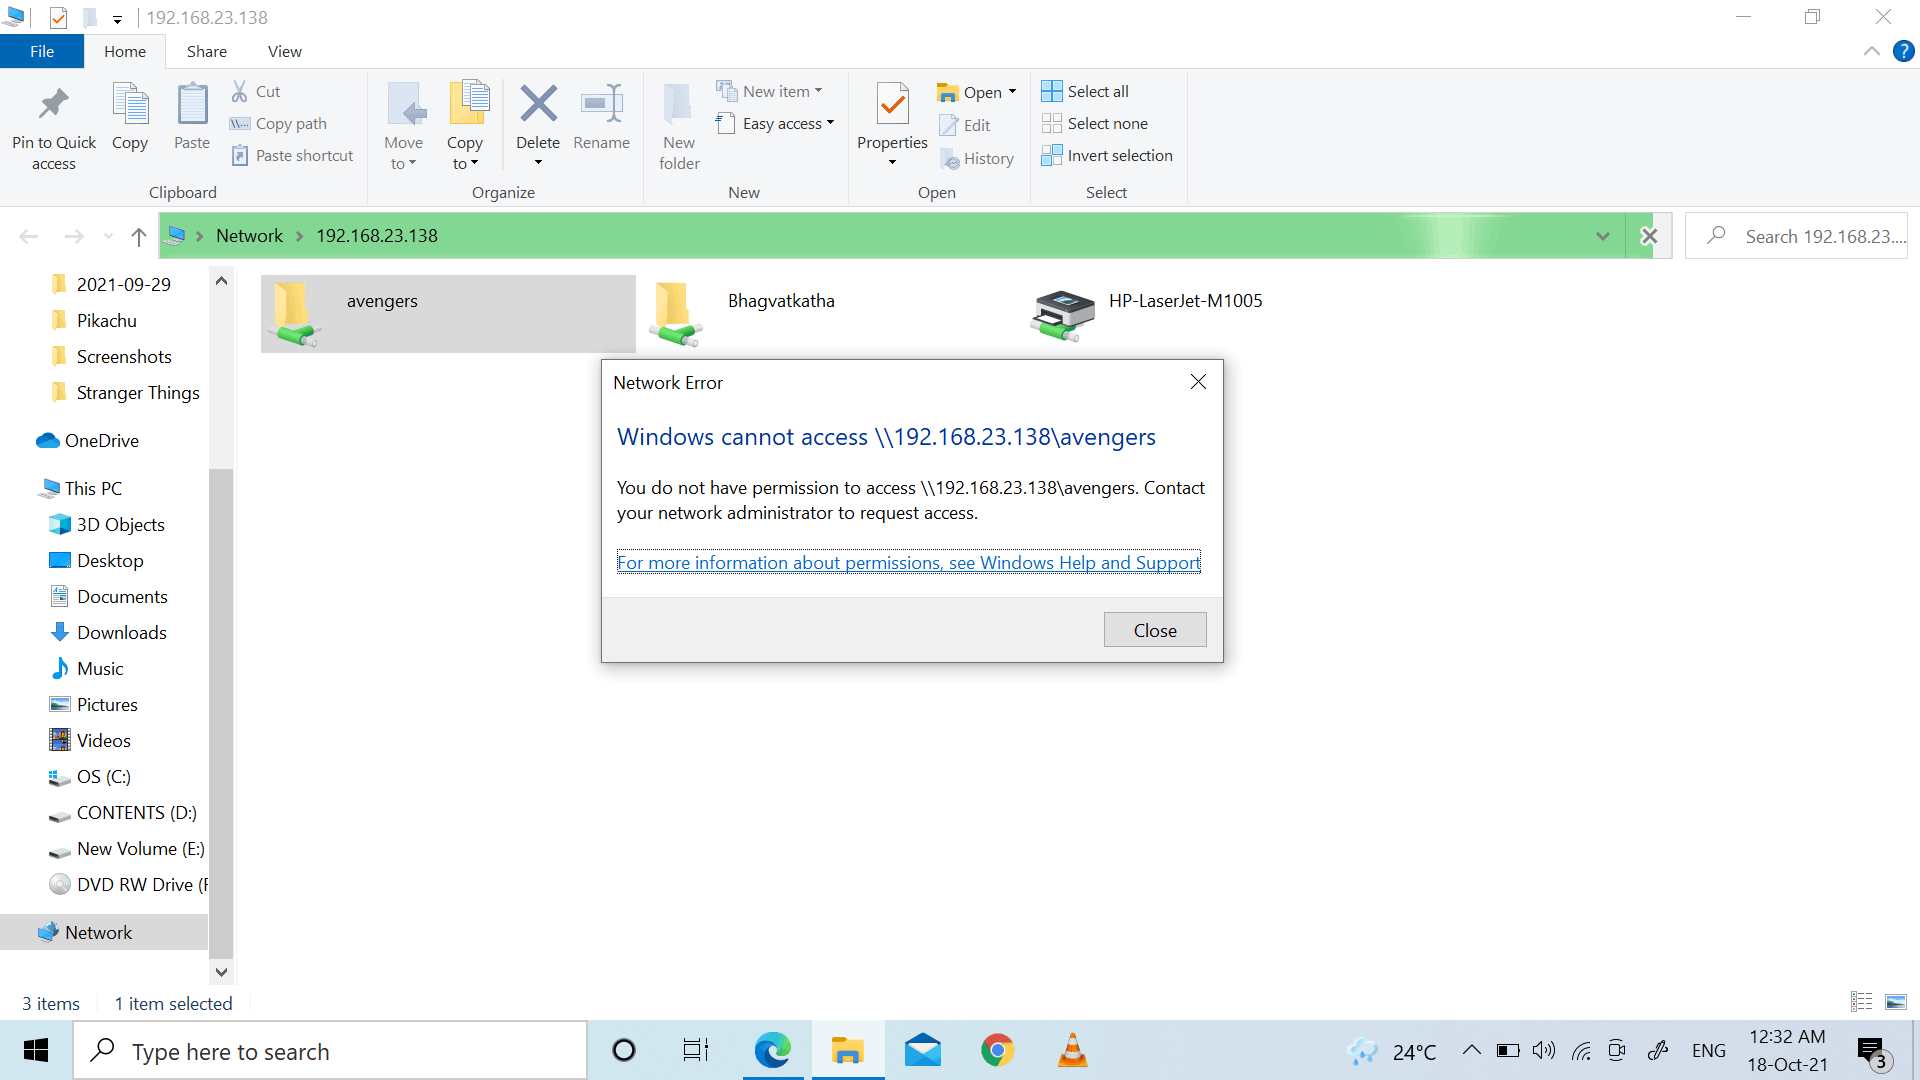
Task: Switch to details view in status bar
Action: coord(1862,1002)
